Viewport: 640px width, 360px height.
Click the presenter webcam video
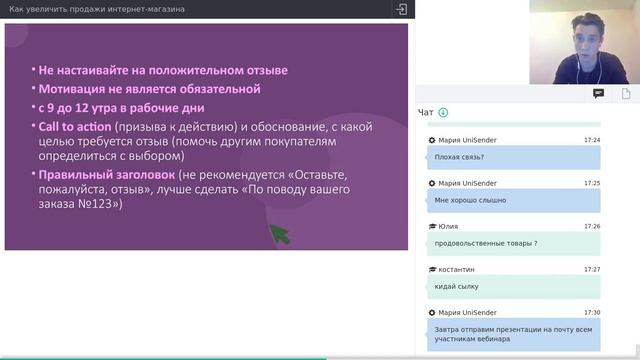click(x=584, y=42)
